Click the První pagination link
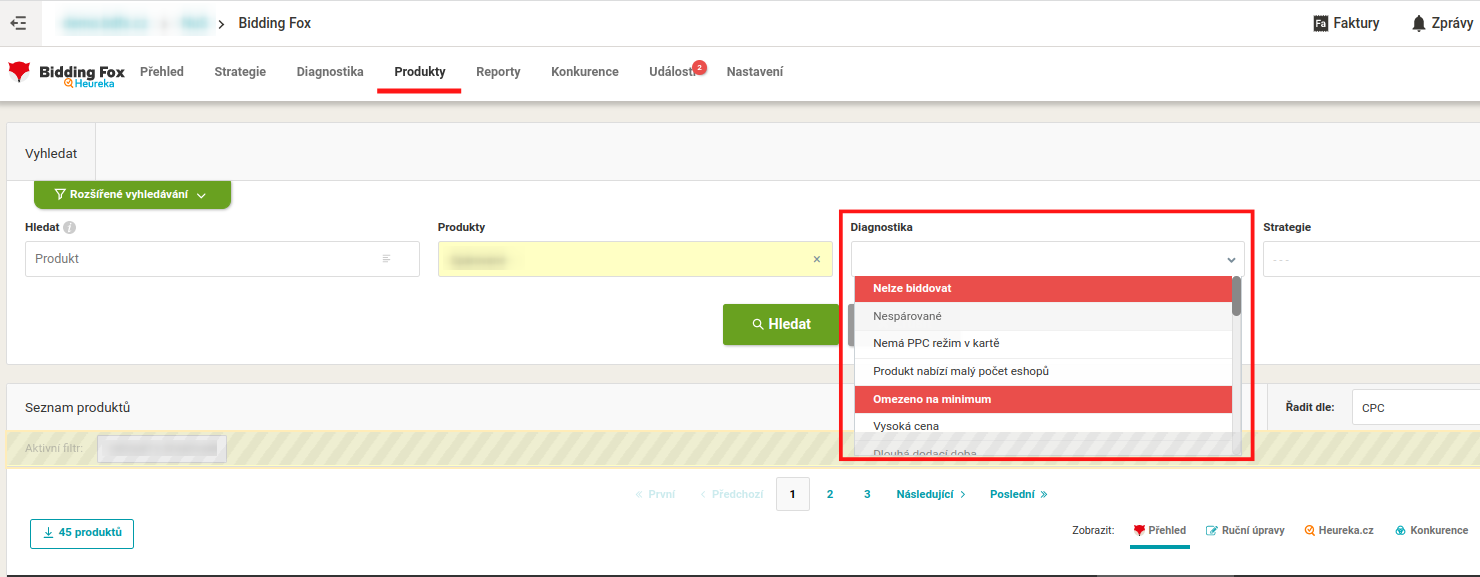Viewport: 1480px width, 577px height. (x=655, y=494)
